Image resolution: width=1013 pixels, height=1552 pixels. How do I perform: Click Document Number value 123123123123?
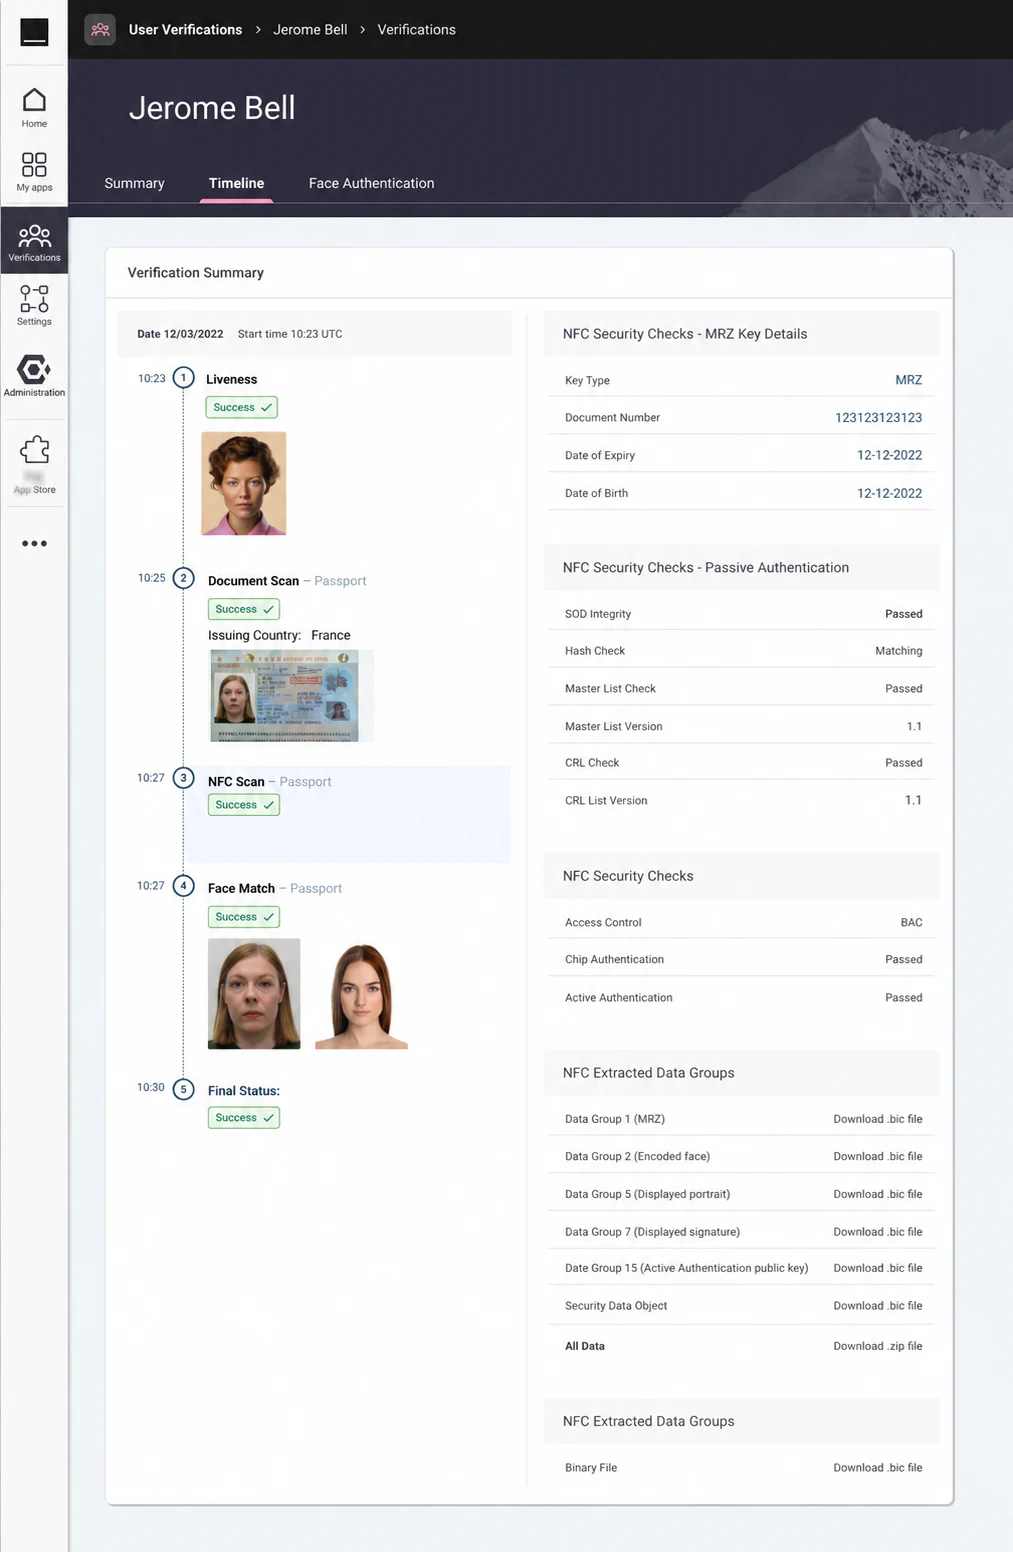[x=878, y=417]
